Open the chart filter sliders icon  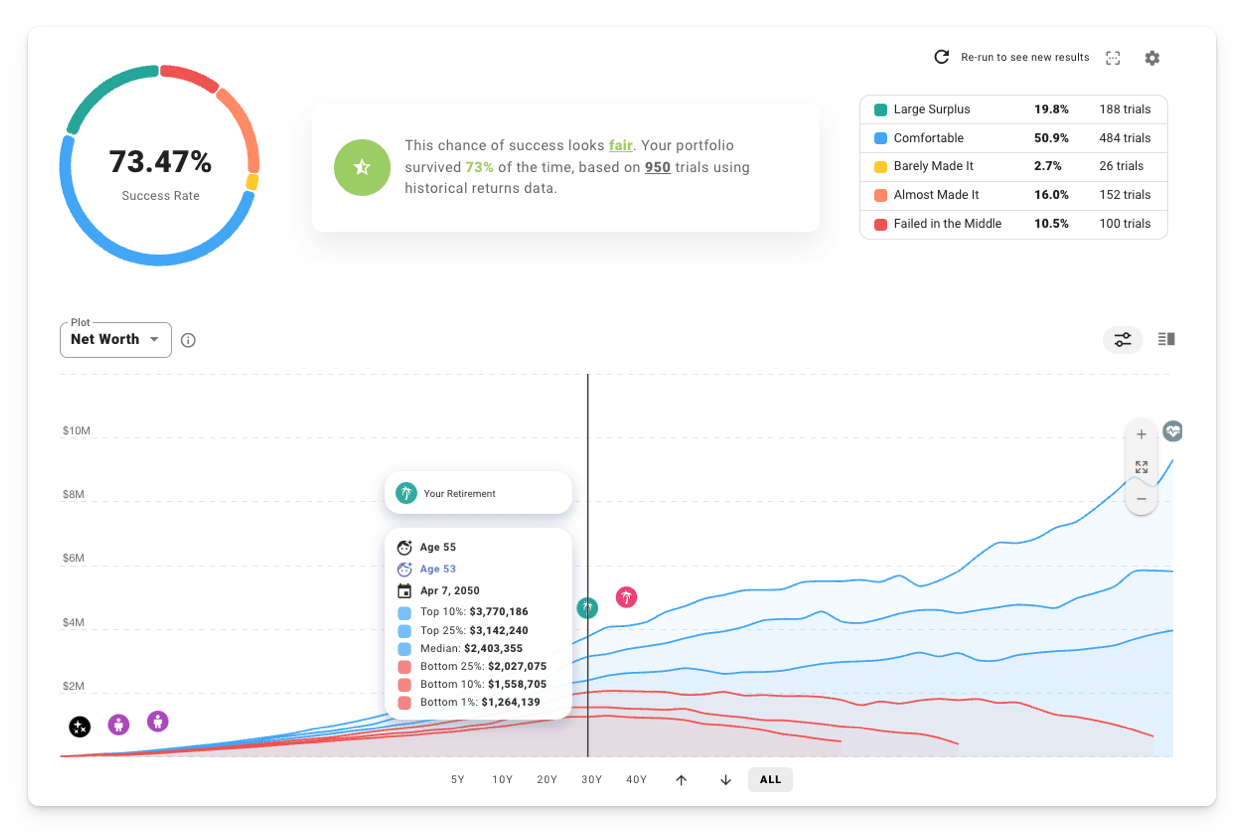click(1122, 340)
